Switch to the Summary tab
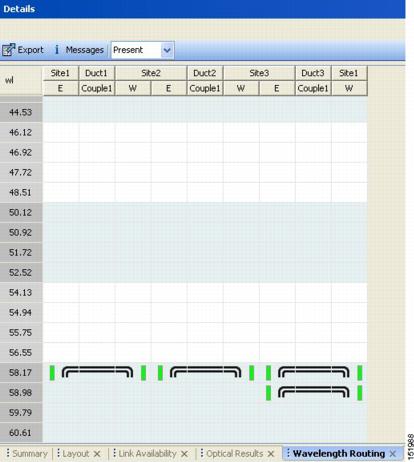This screenshot has width=414, height=462. click(x=29, y=454)
